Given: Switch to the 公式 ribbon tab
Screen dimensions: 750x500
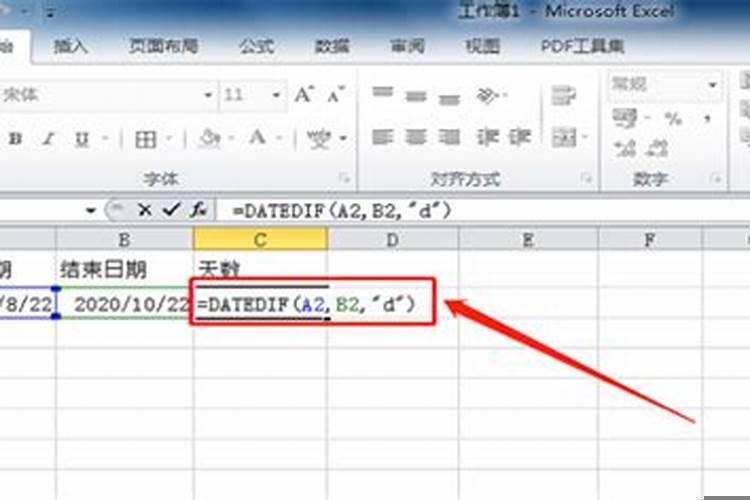Looking at the screenshot, I should [x=257, y=46].
